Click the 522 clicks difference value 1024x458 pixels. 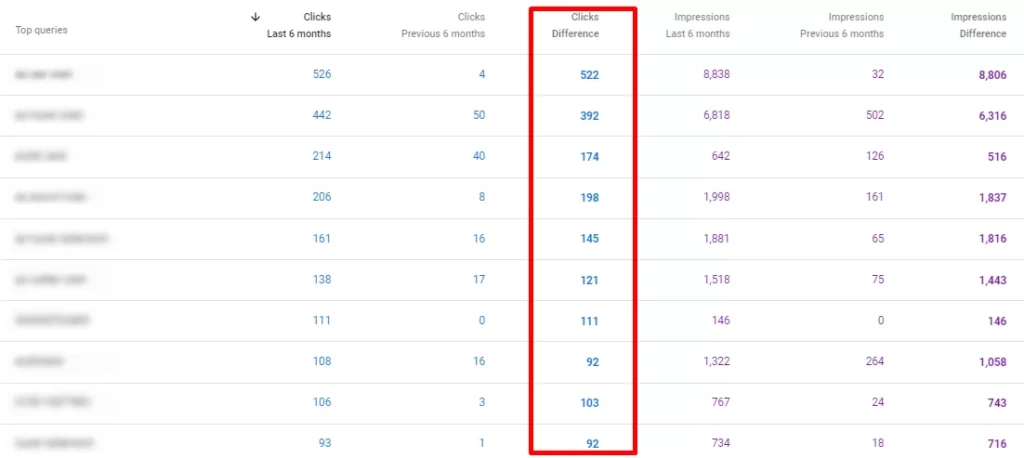[589, 75]
